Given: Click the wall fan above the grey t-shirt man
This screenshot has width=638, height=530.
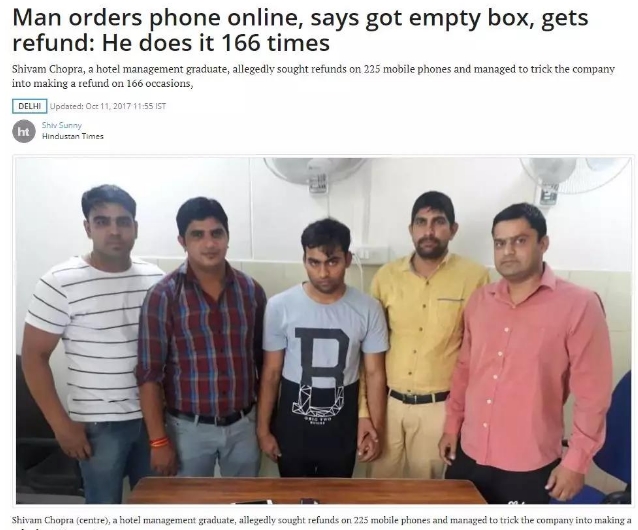Looking at the screenshot, I should pos(315,172).
